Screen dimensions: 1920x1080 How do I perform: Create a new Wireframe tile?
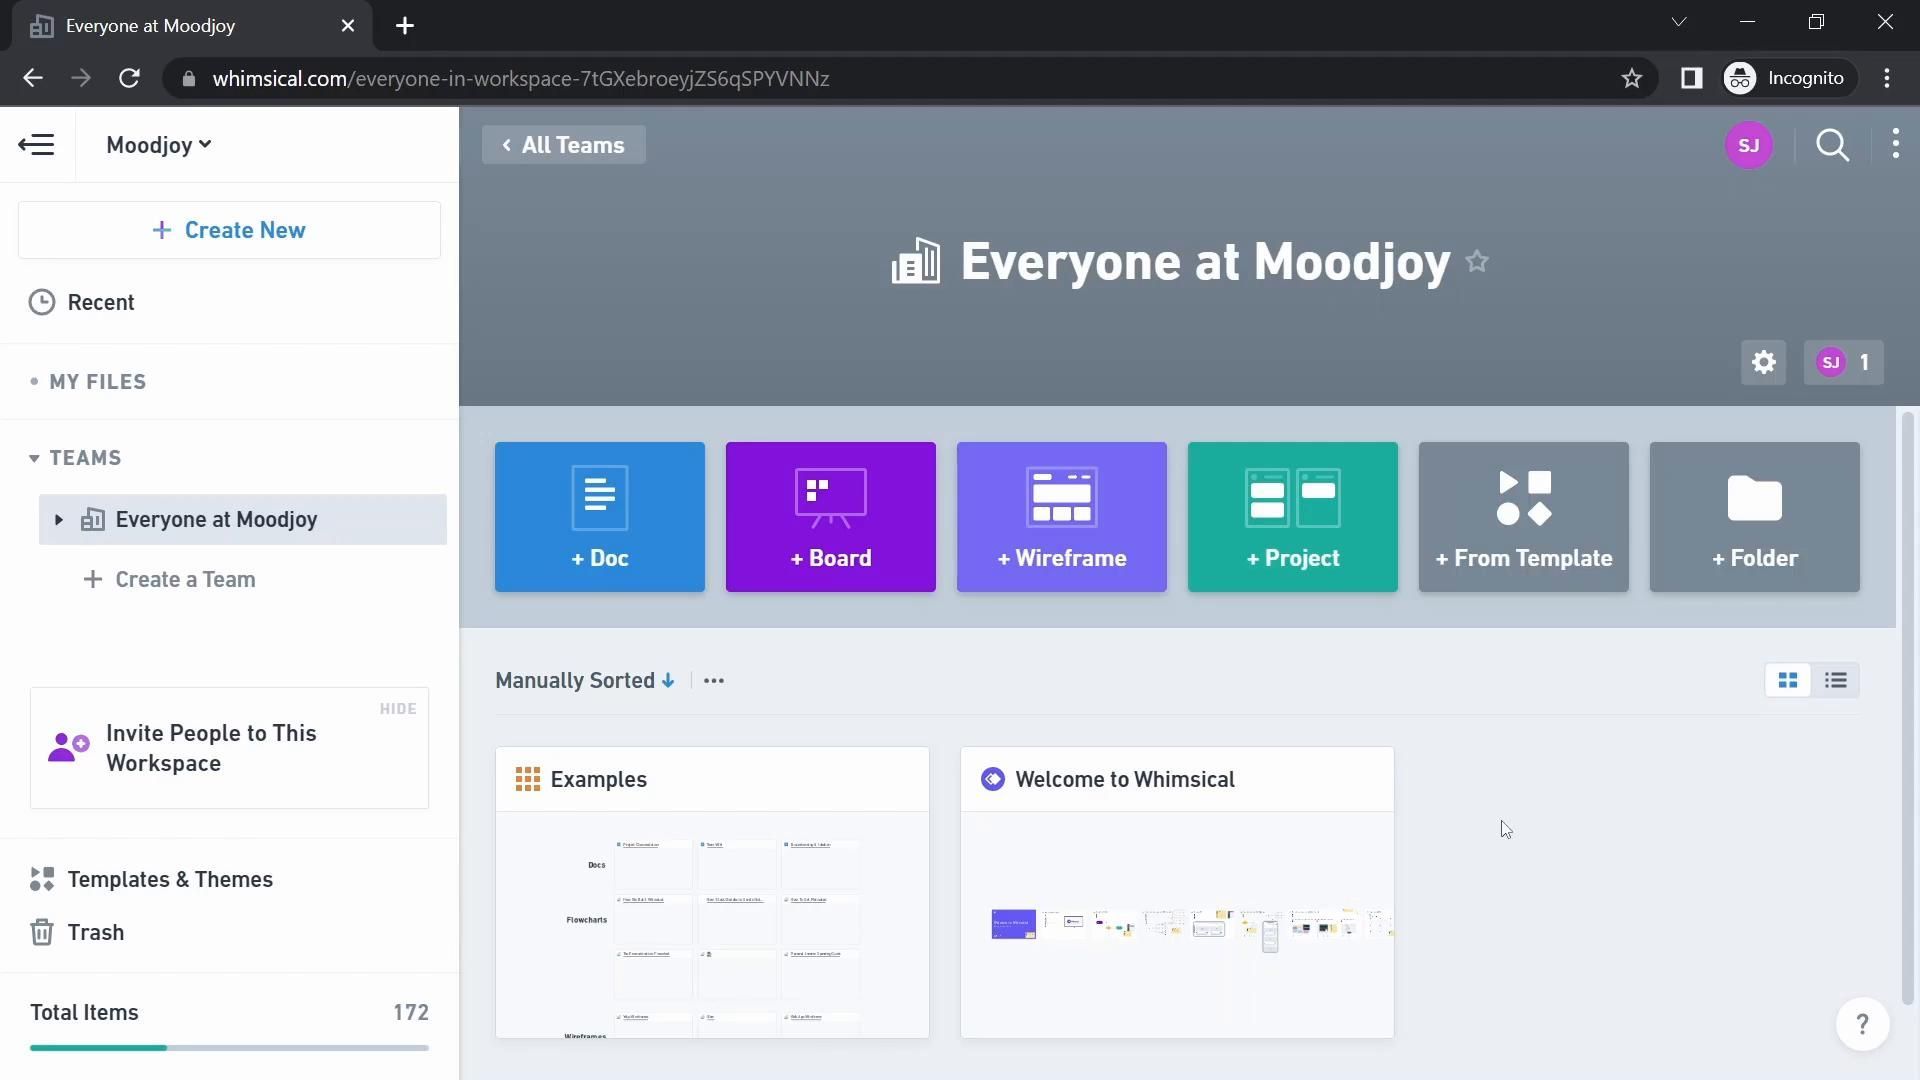(x=1061, y=517)
